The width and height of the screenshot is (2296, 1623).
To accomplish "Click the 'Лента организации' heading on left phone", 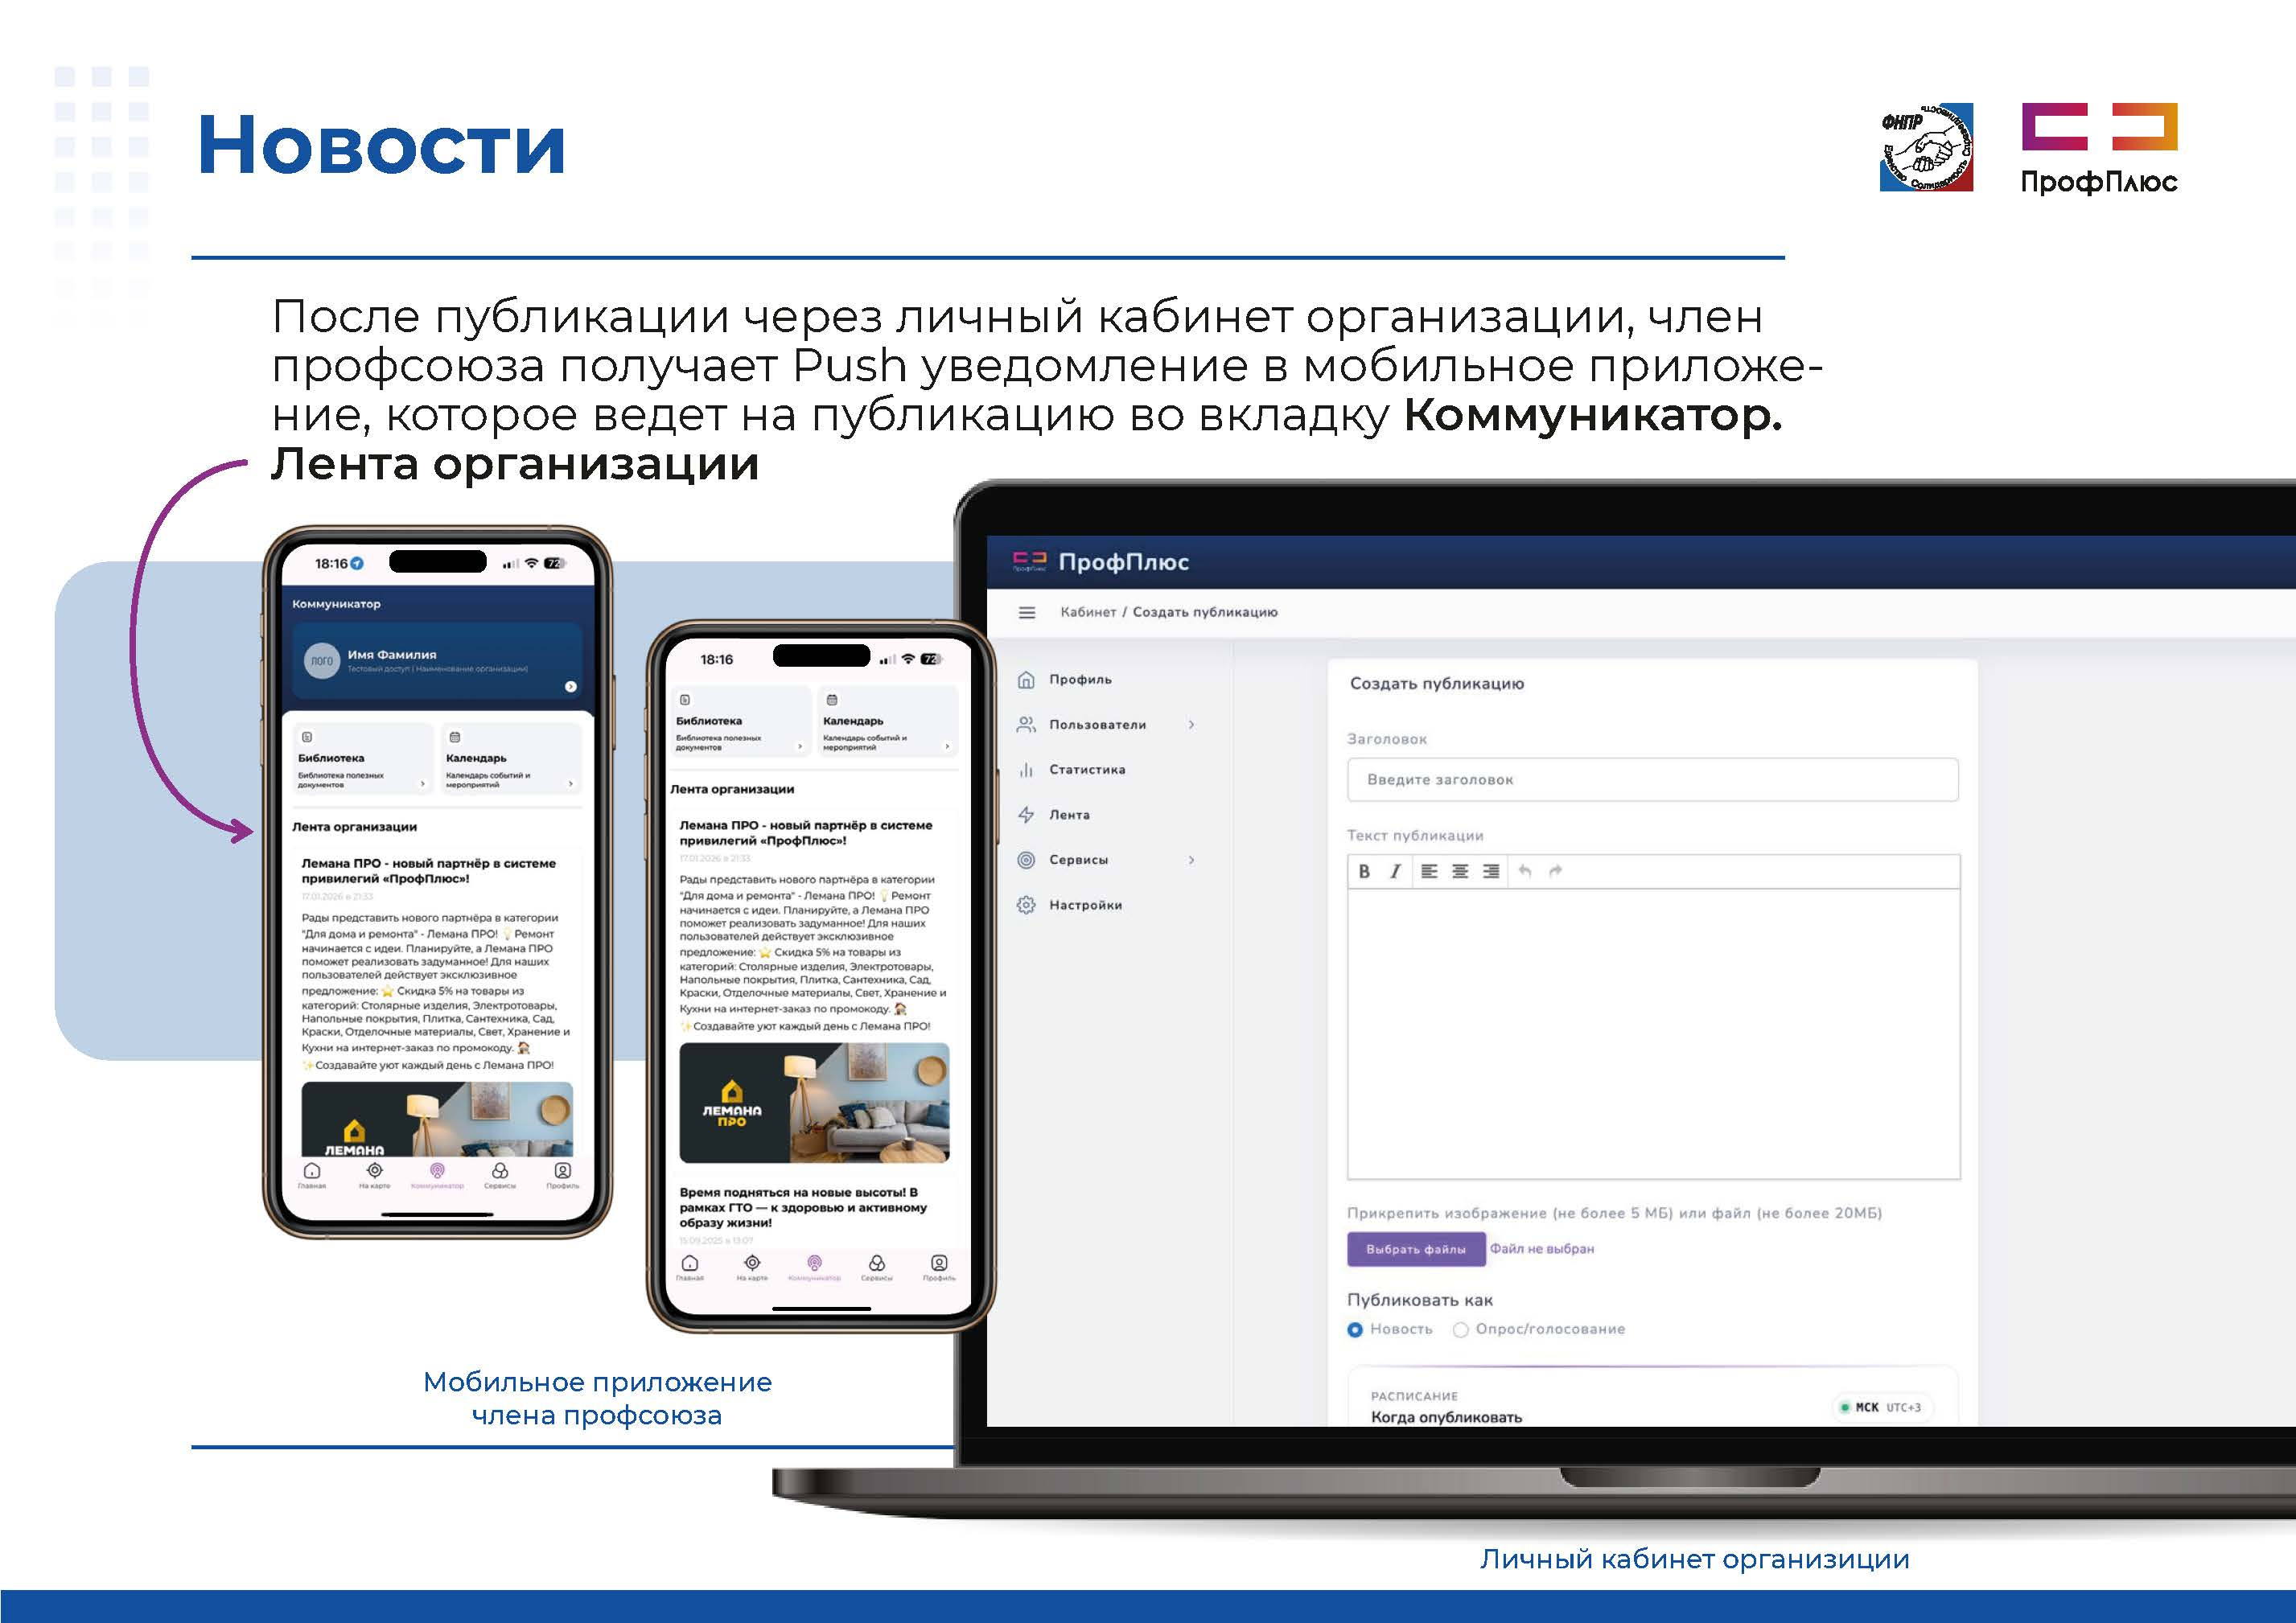I will (354, 827).
